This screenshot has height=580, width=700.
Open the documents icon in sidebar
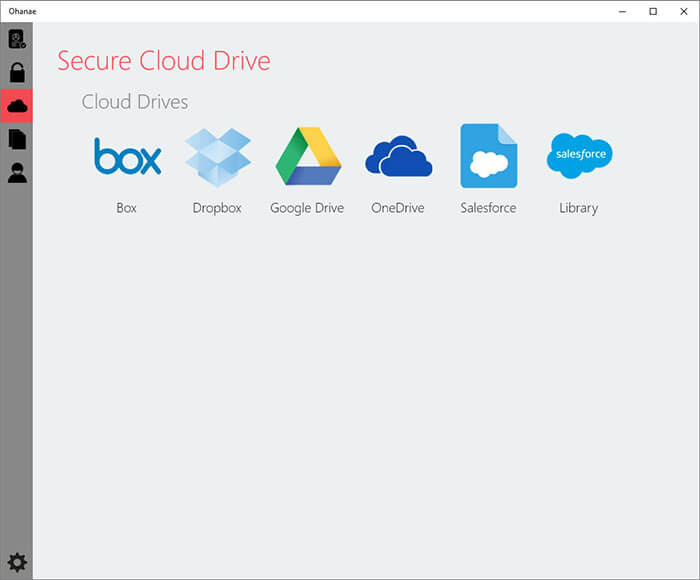17,139
